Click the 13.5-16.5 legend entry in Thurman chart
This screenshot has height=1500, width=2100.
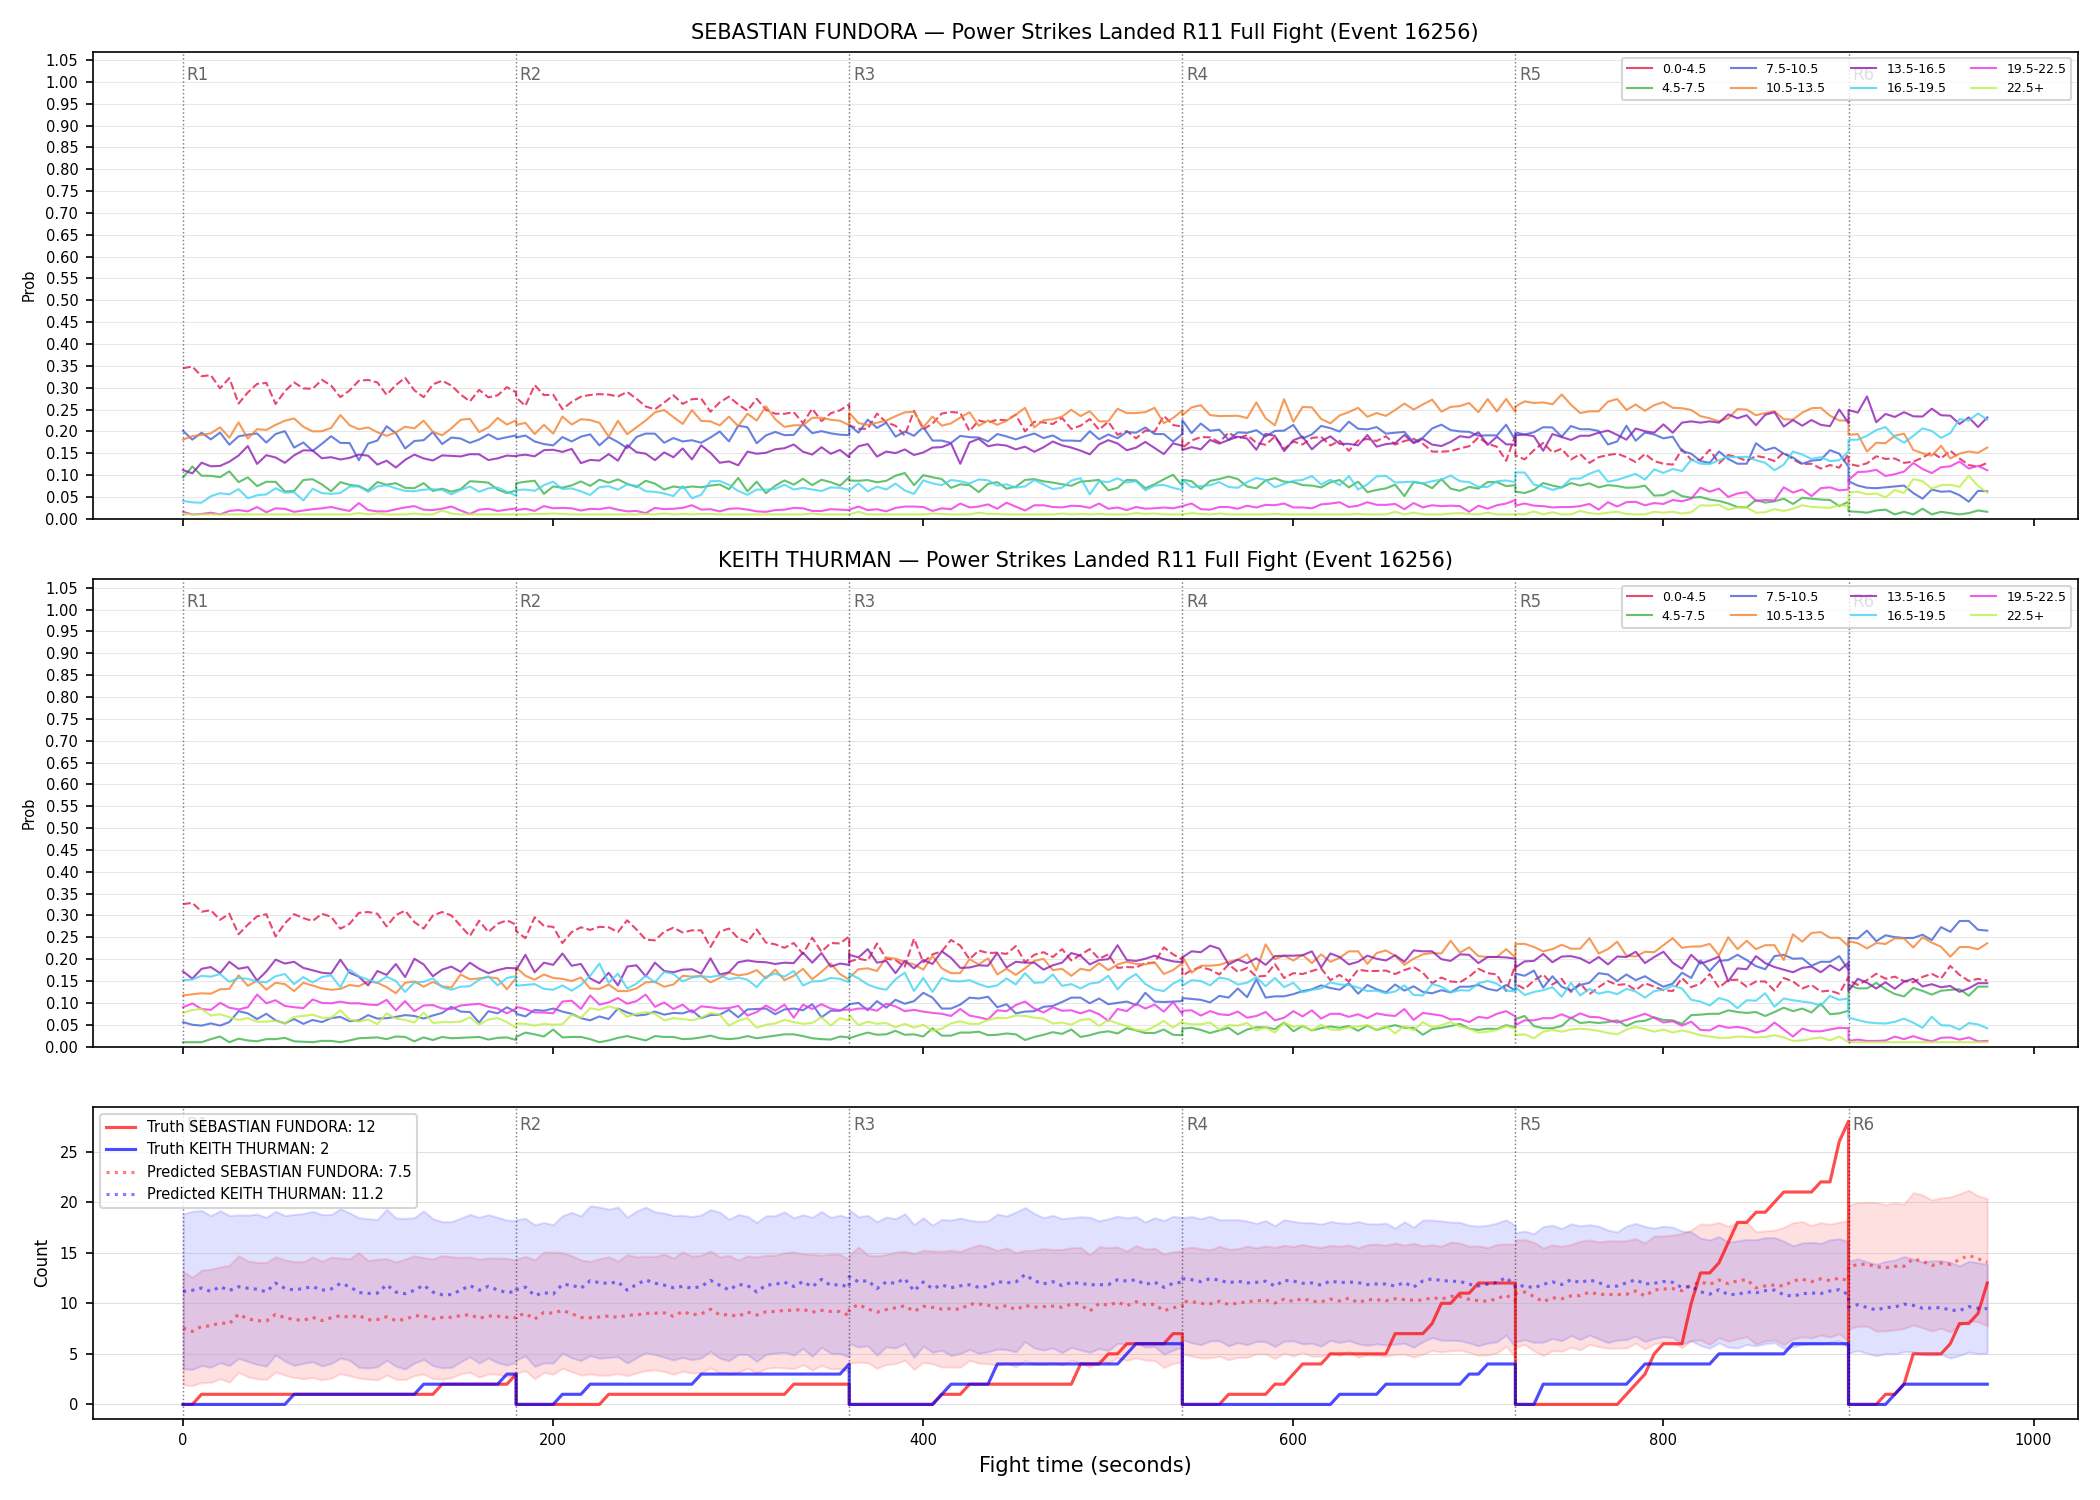pyautogui.click(x=1898, y=597)
